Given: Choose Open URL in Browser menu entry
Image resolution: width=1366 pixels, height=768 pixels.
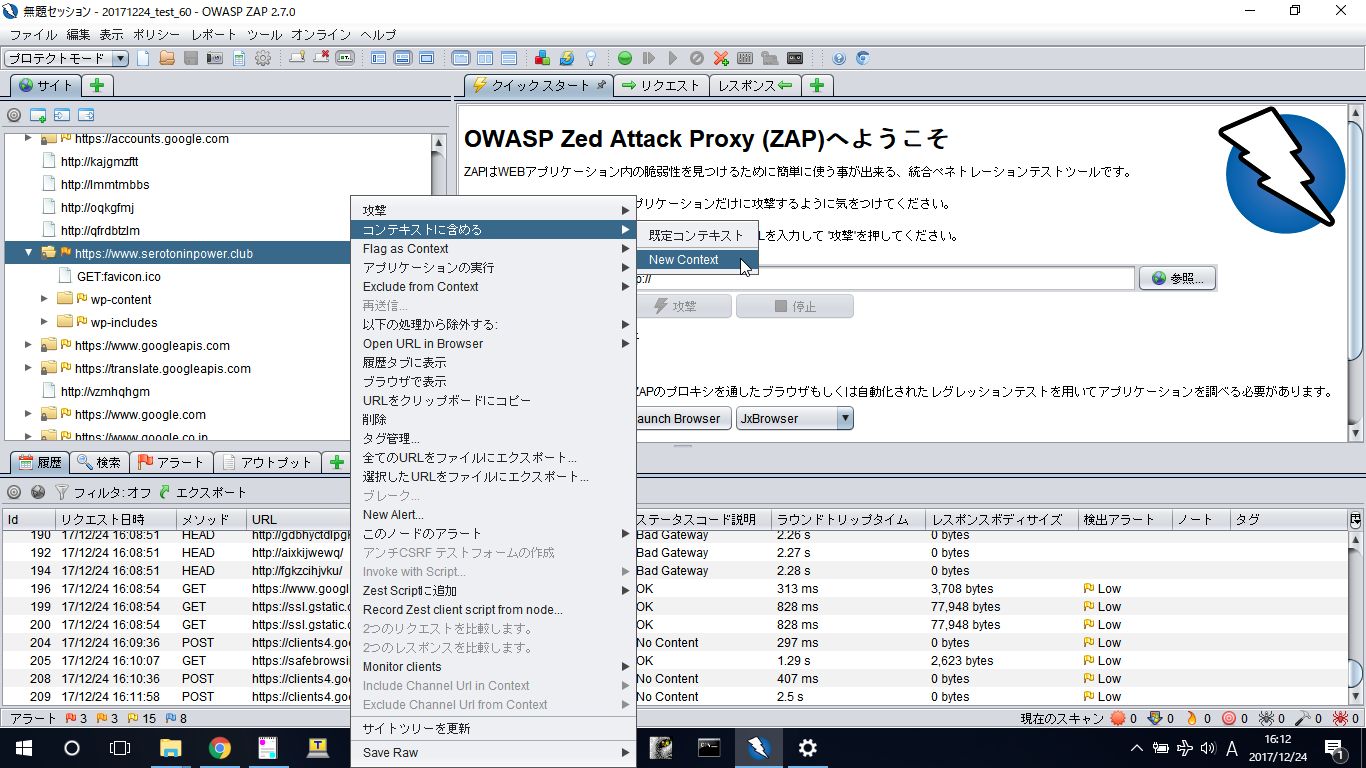Looking at the screenshot, I should tap(494, 343).
